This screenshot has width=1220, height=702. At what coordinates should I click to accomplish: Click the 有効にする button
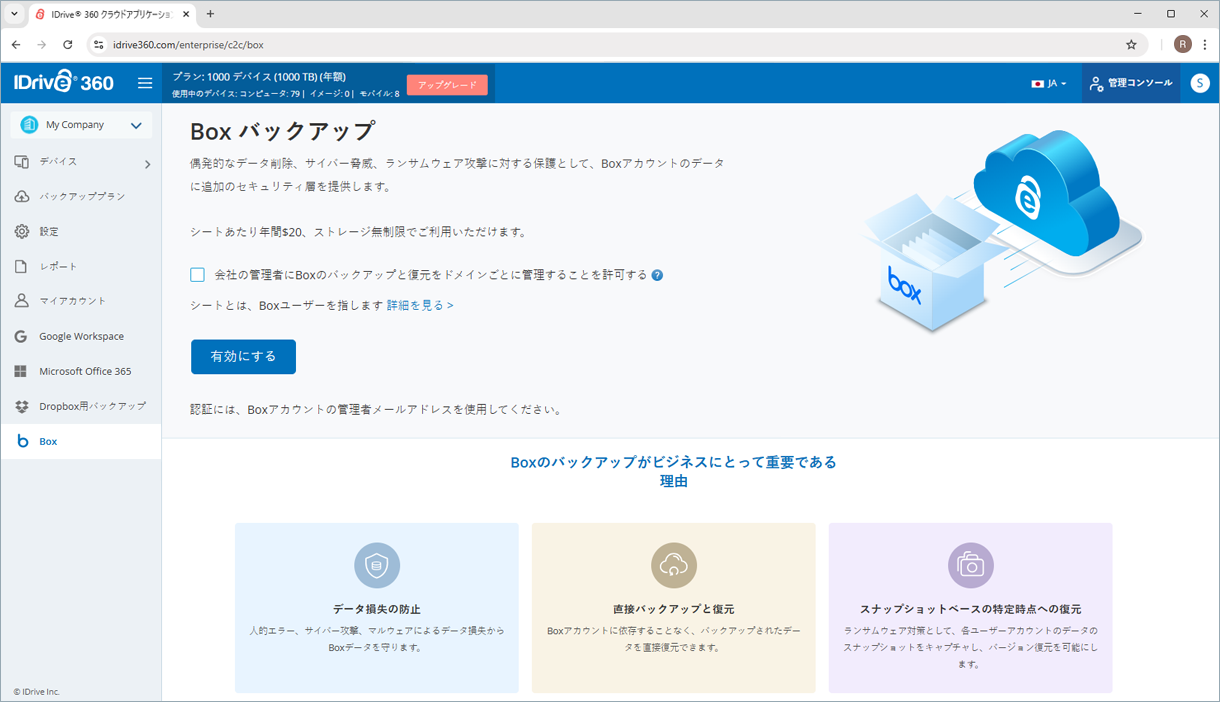243,357
